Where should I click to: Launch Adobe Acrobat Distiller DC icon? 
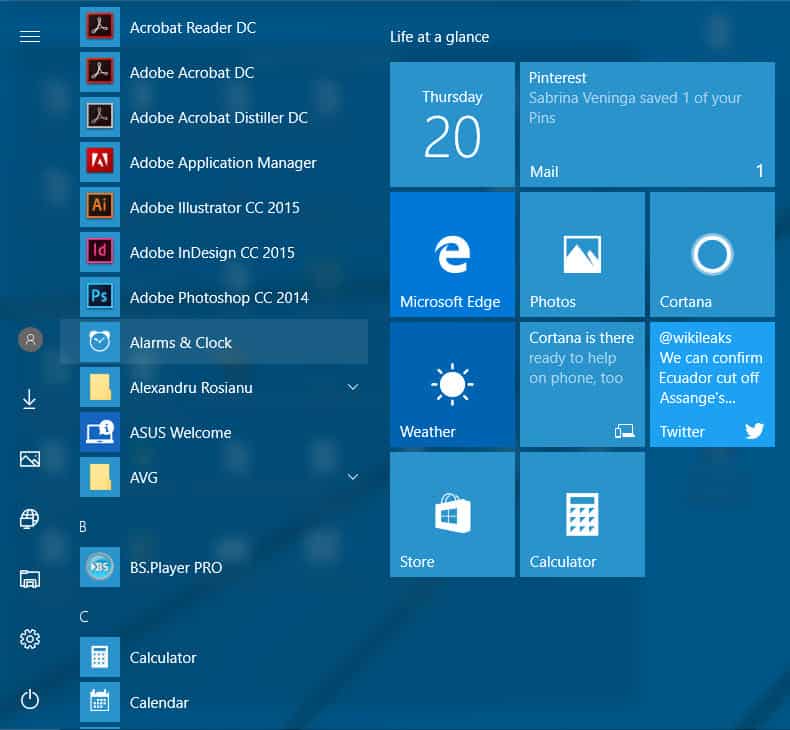pos(100,117)
